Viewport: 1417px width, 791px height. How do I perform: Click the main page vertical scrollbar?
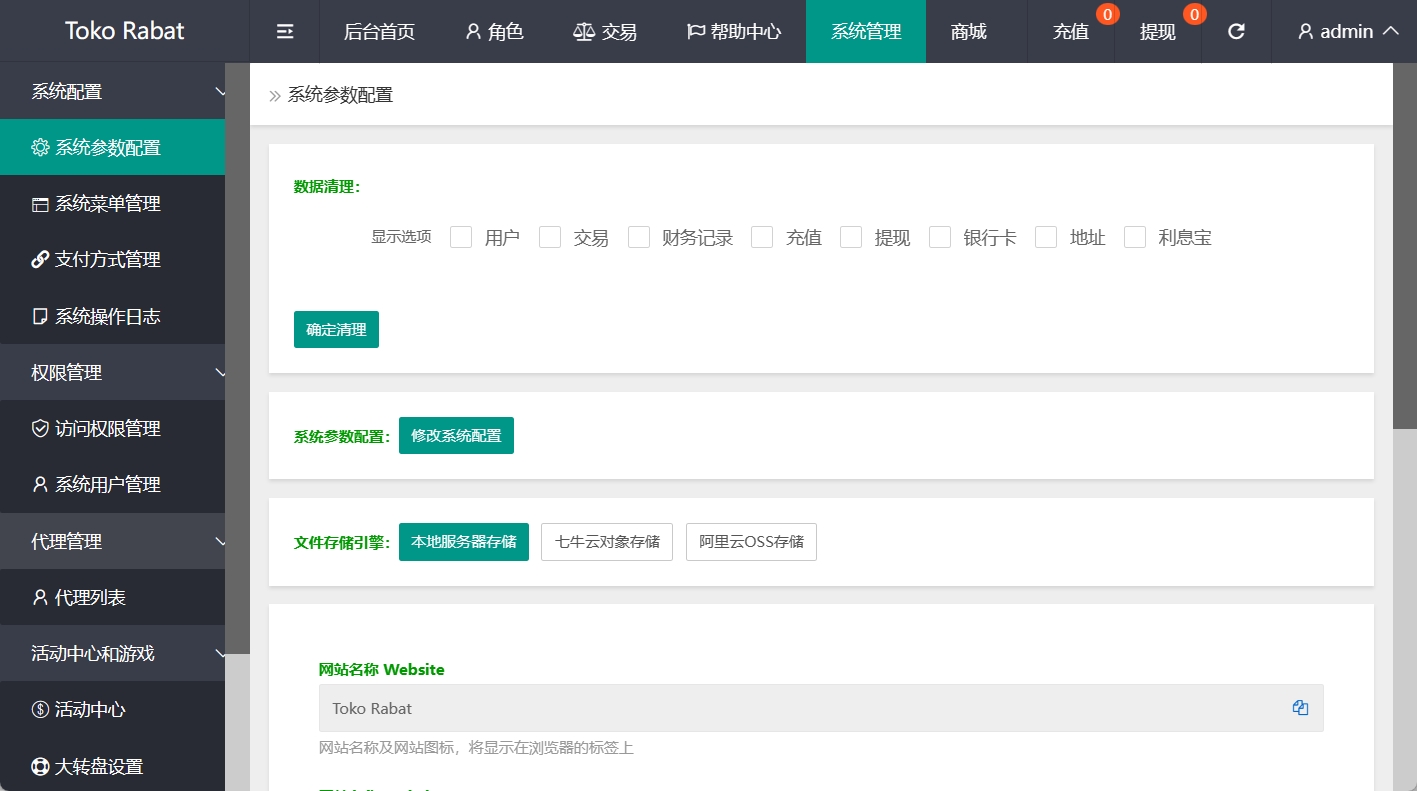click(1404, 250)
